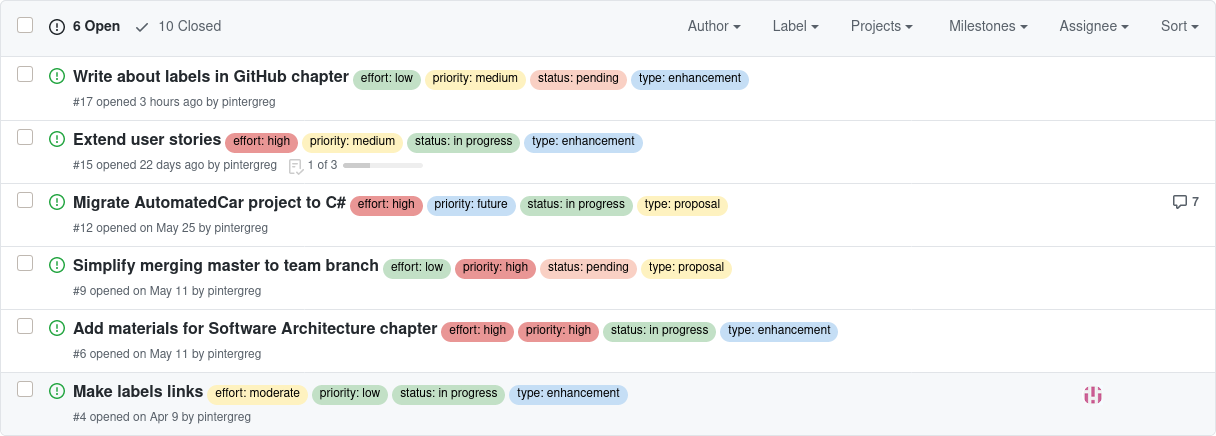This screenshot has height=436, width=1216.
Task: Click the open status icon beside Extend user stories
Action: coord(57,139)
